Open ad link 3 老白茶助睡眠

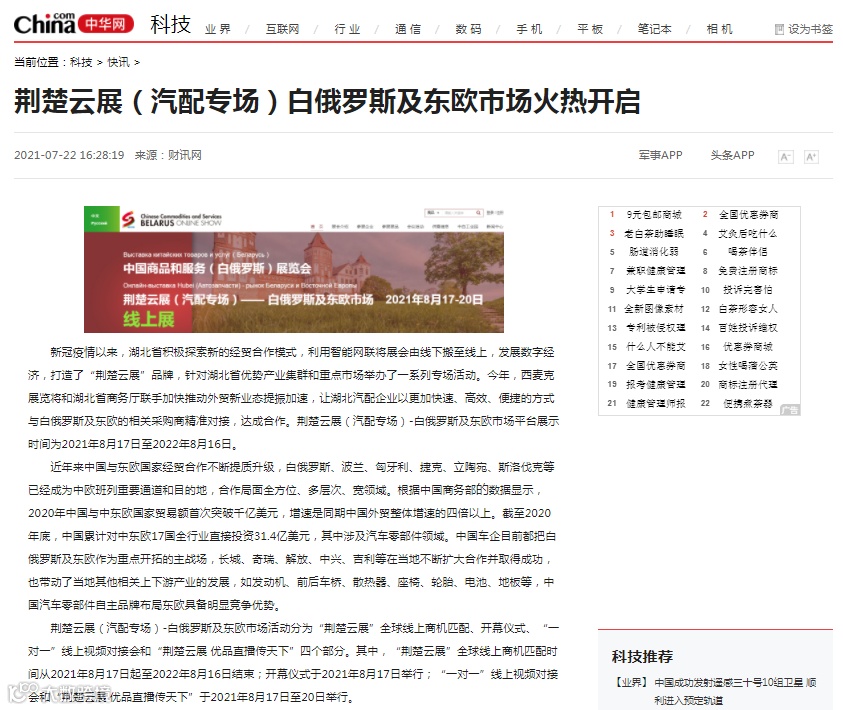click(x=654, y=233)
